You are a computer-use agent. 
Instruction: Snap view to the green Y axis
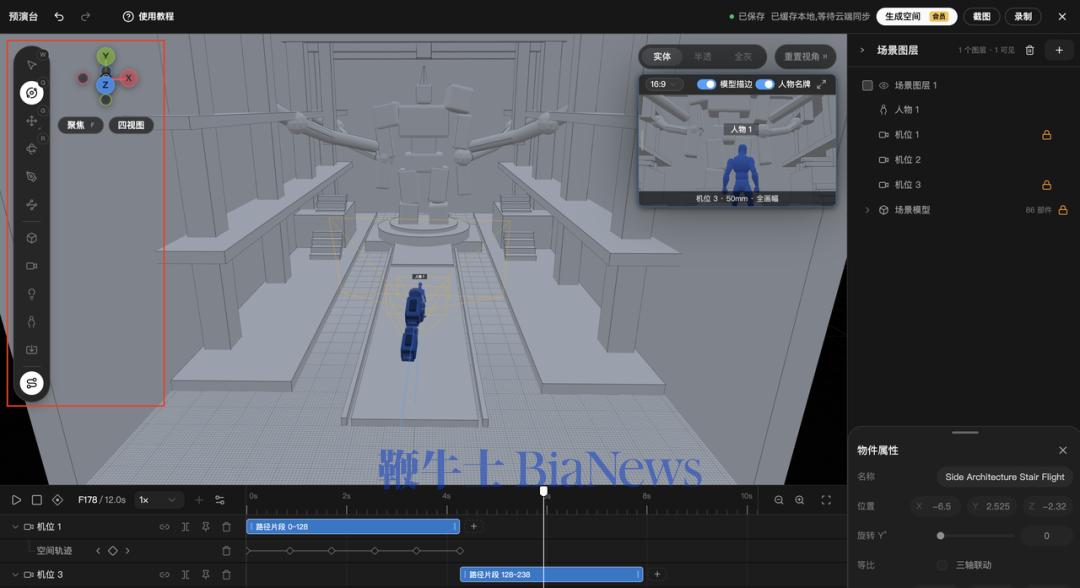click(105, 56)
